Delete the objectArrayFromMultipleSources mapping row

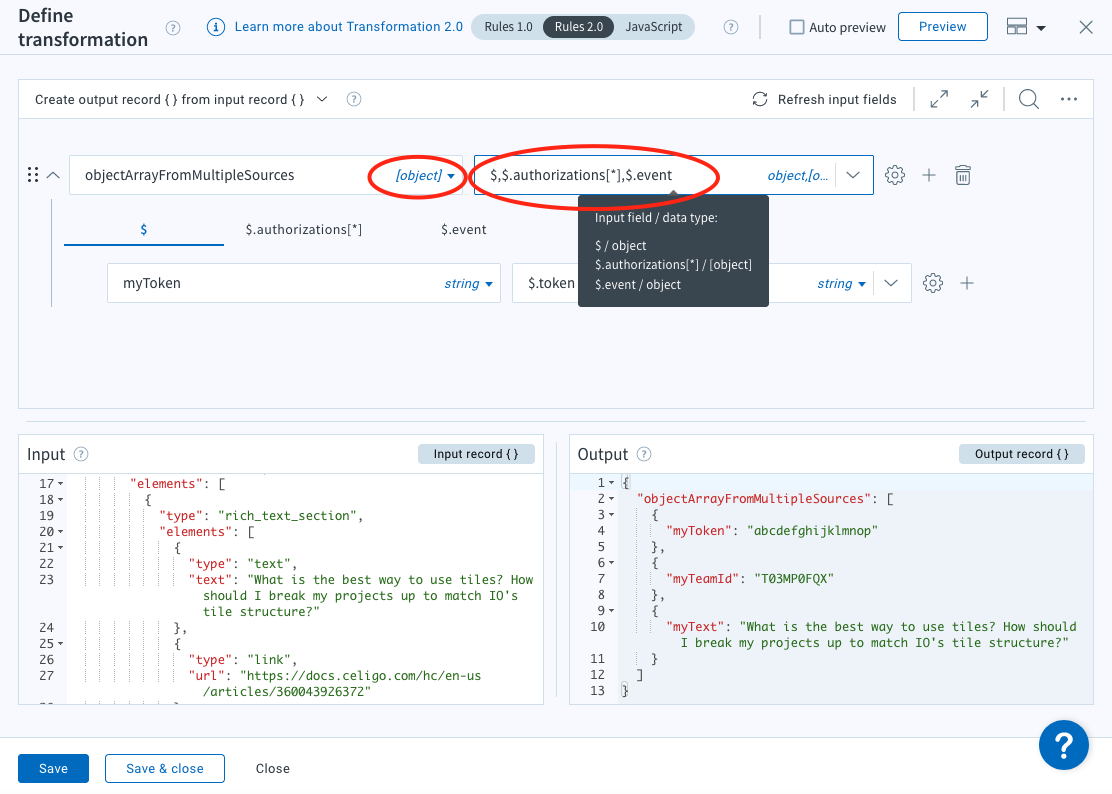point(962,175)
